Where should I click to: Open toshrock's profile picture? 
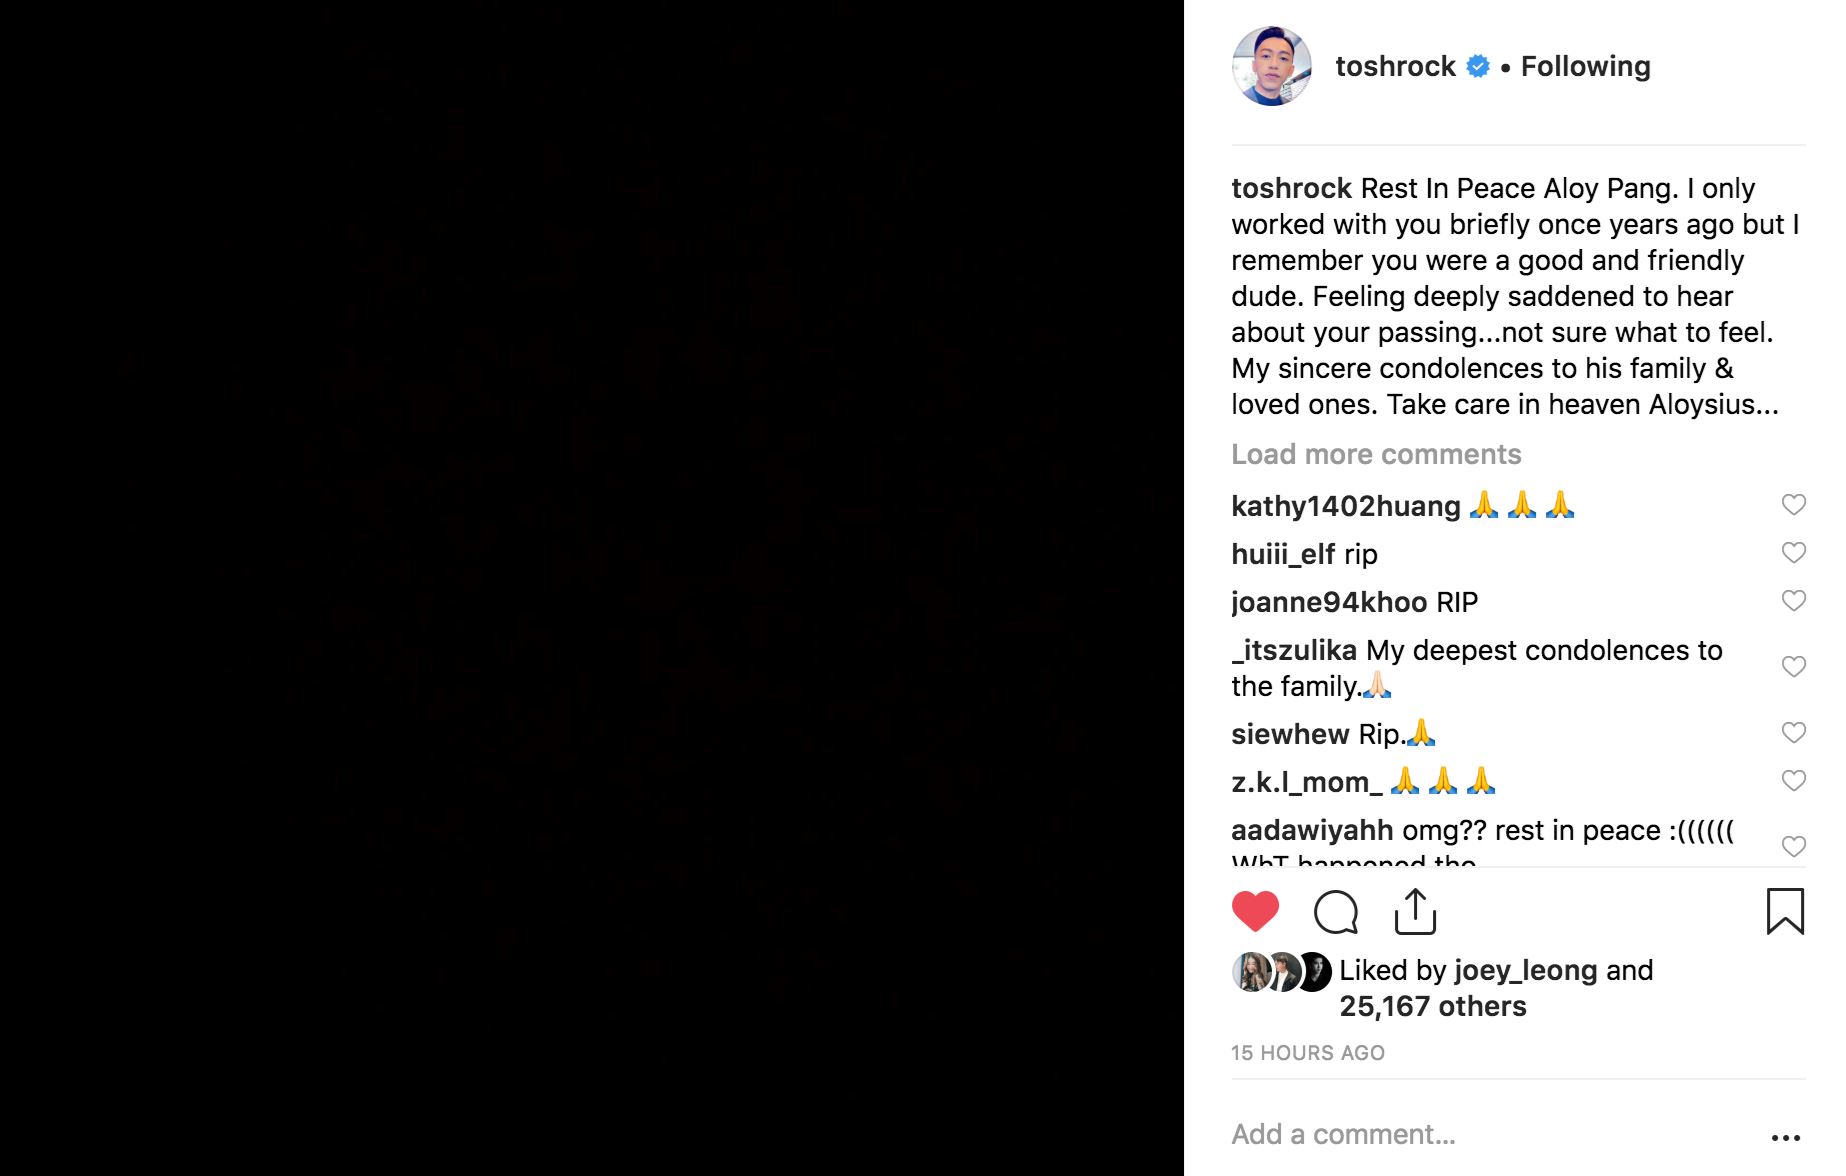click(1272, 66)
